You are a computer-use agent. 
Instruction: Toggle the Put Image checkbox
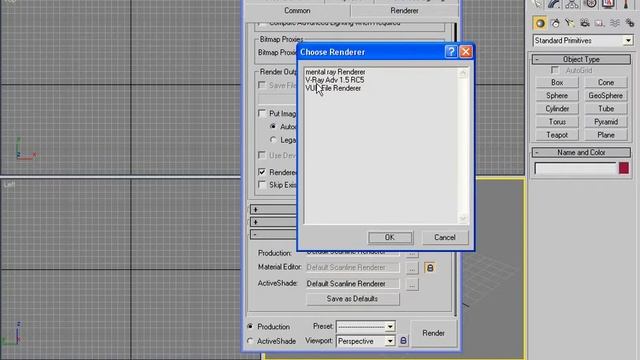(x=262, y=113)
